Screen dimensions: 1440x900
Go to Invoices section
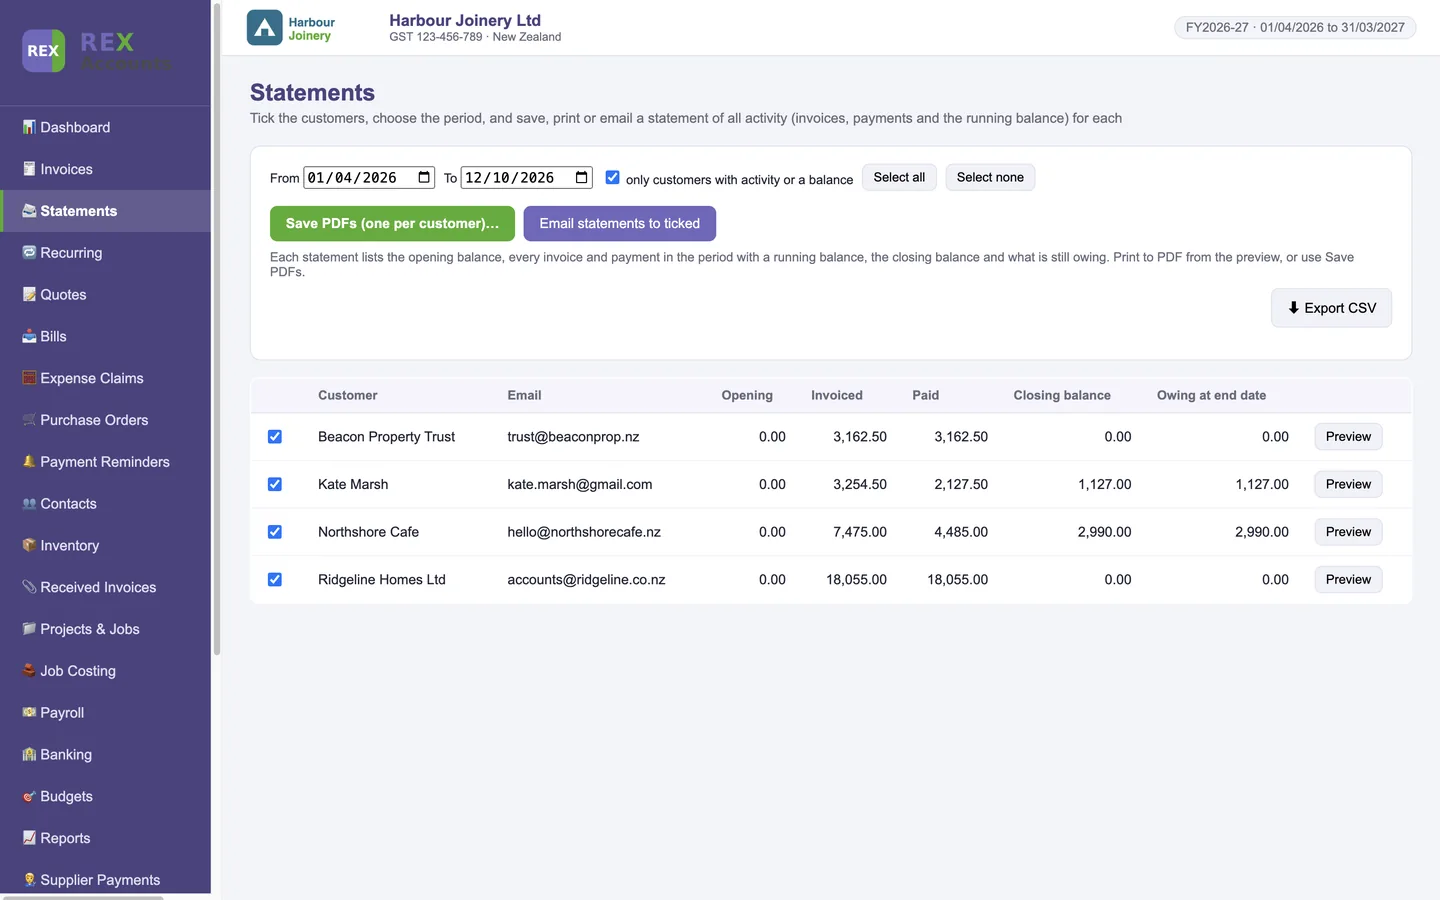pyautogui.click(x=105, y=169)
